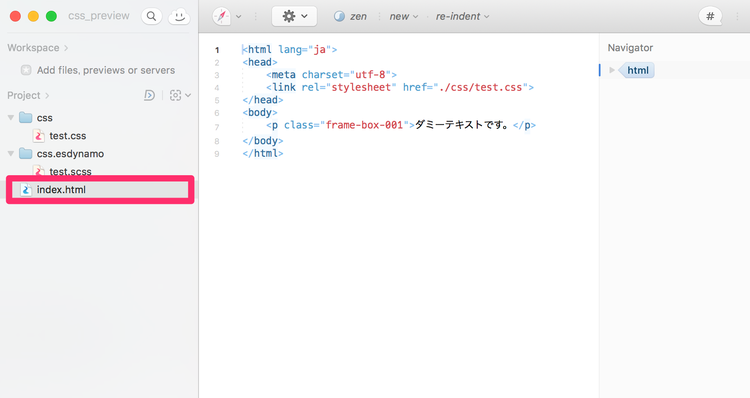Click the Project publish arrow icon
Viewport: 750px width, 398px height.
[x=149, y=95]
